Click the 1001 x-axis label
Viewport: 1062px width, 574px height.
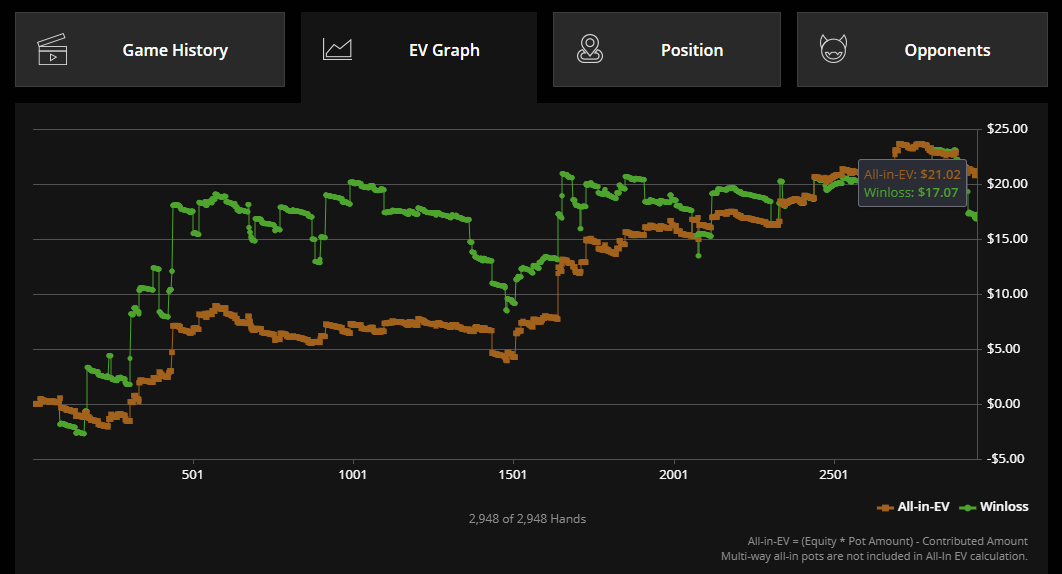pyautogui.click(x=353, y=475)
